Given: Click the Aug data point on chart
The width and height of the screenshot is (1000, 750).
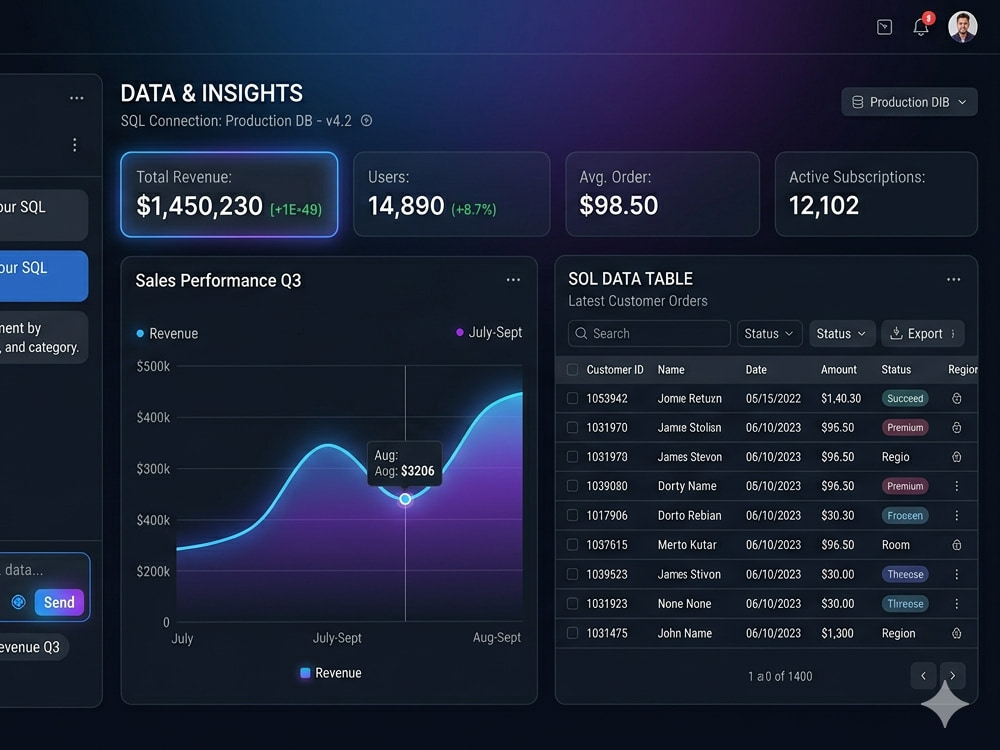Looking at the screenshot, I should pyautogui.click(x=405, y=499).
